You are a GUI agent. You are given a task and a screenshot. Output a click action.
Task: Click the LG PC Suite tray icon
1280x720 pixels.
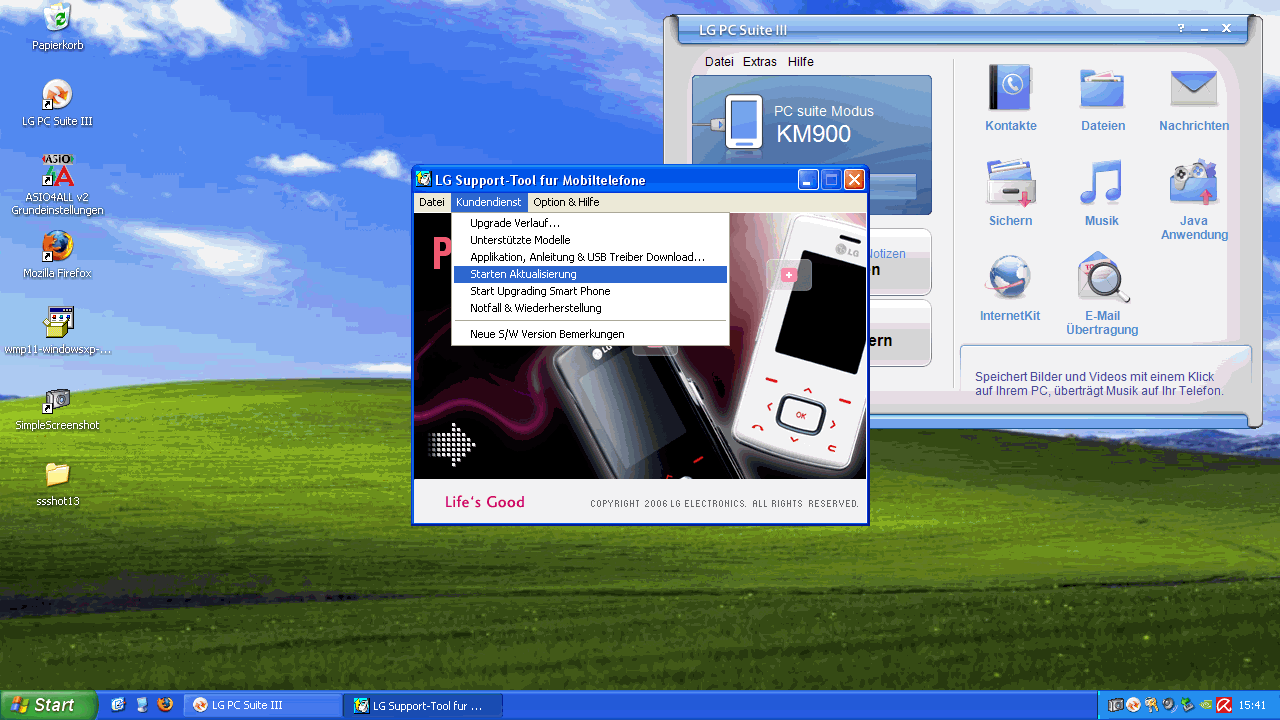(x=1134, y=705)
